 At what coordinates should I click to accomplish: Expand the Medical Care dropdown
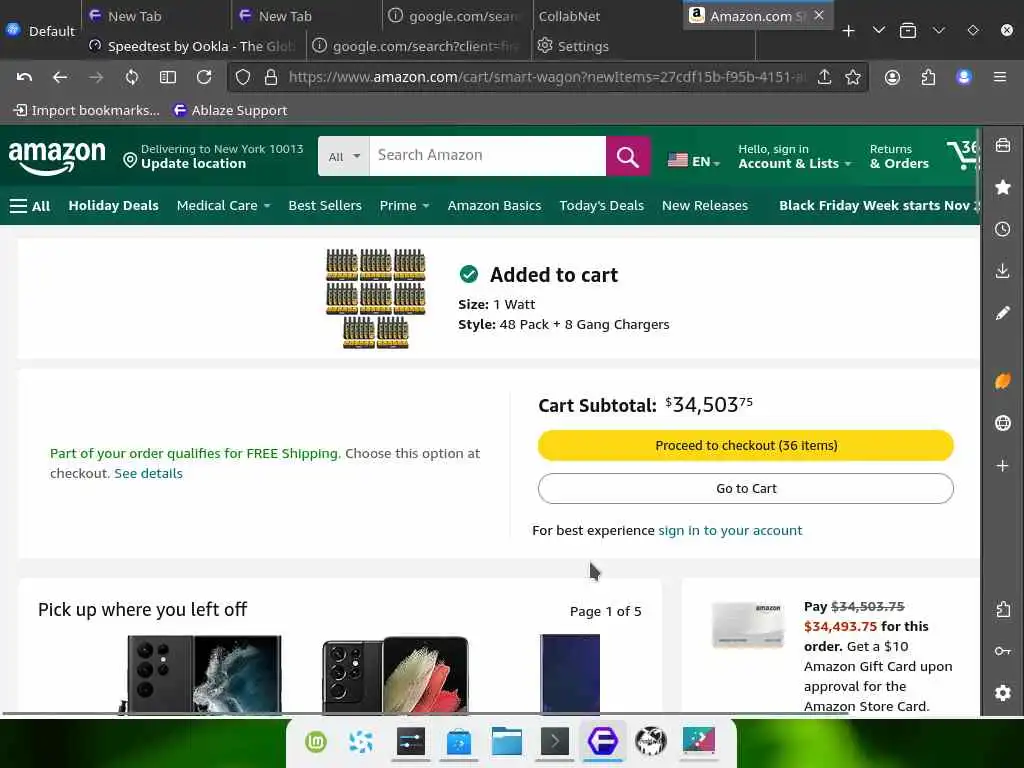coord(223,206)
